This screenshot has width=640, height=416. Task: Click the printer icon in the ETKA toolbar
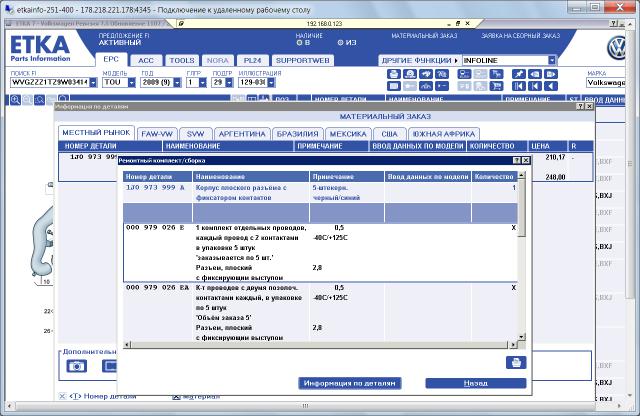[393, 74]
